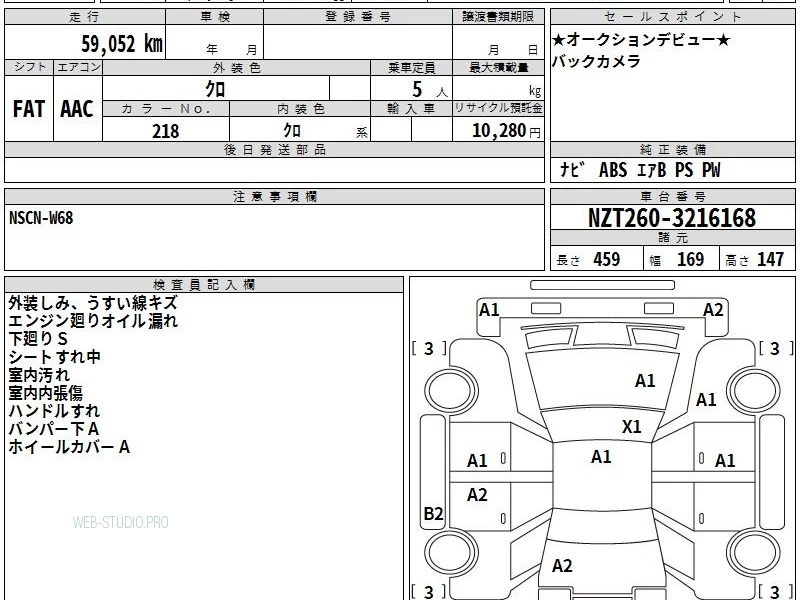Viewport: 800px width, 600px height.
Task: Select the ホイールカバーA note
Action: coord(69,447)
